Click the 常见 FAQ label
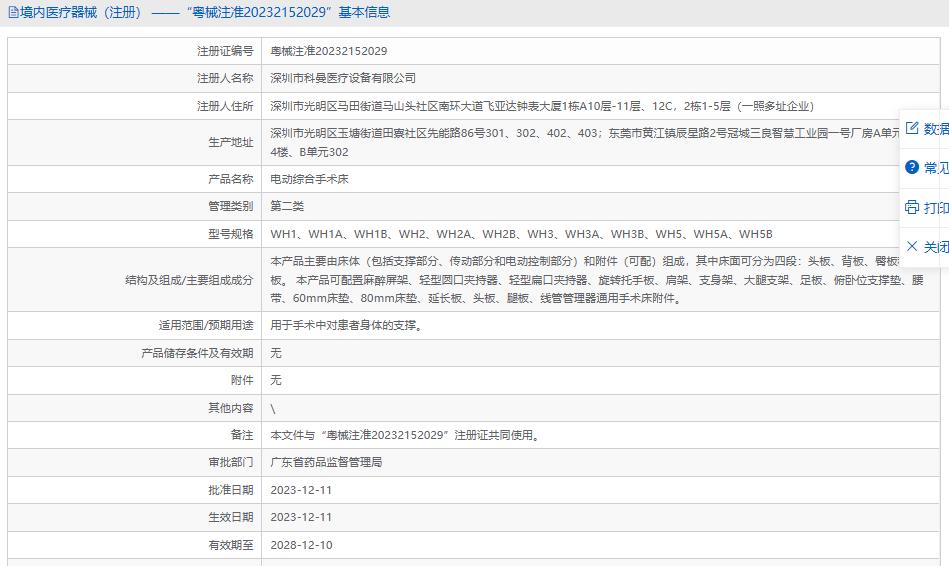Image resolution: width=949 pixels, height=566 pixels. point(936,168)
